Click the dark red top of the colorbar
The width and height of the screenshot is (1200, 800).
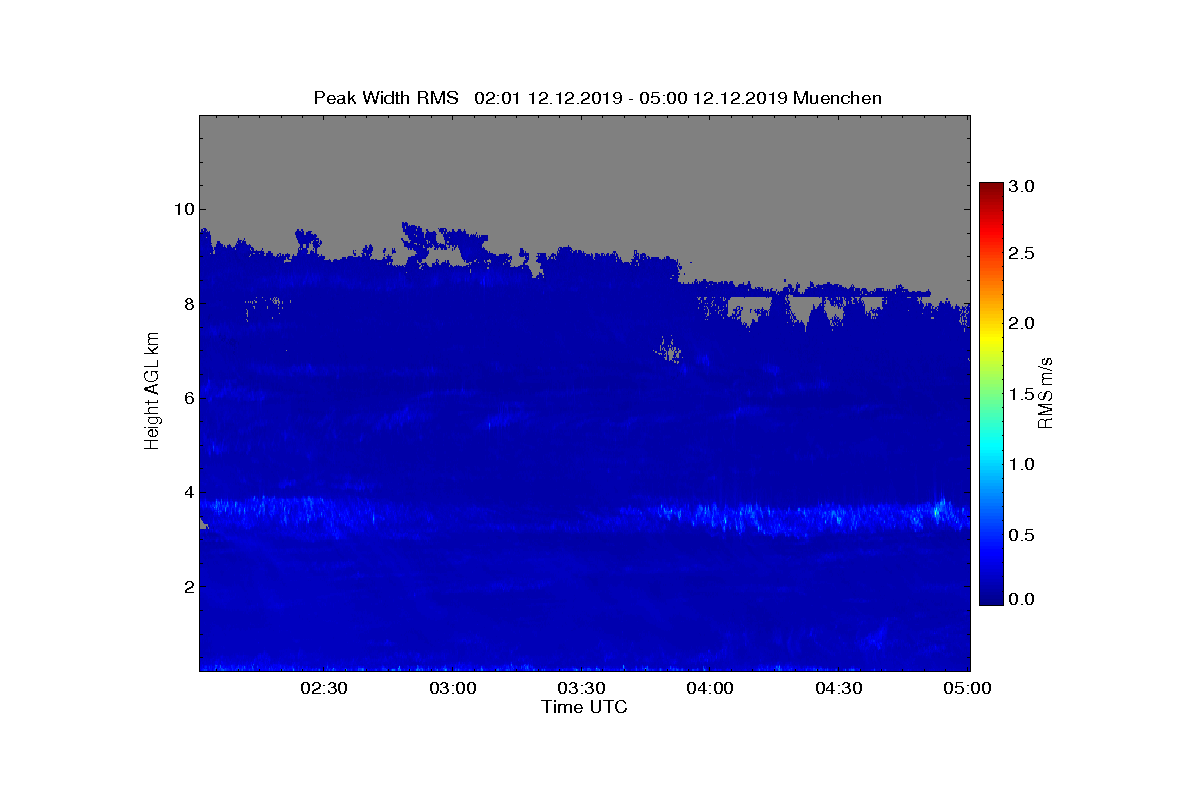[x=991, y=190]
